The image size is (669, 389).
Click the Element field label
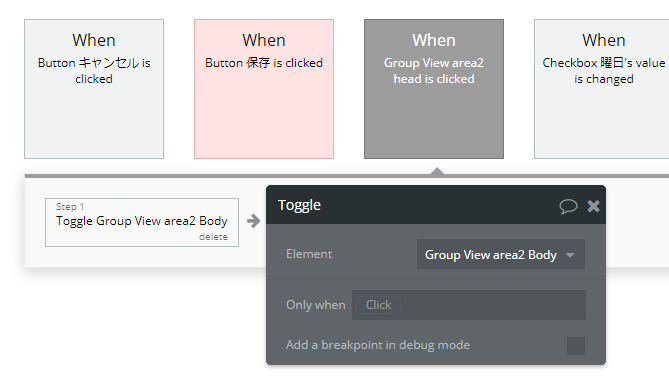coord(309,254)
